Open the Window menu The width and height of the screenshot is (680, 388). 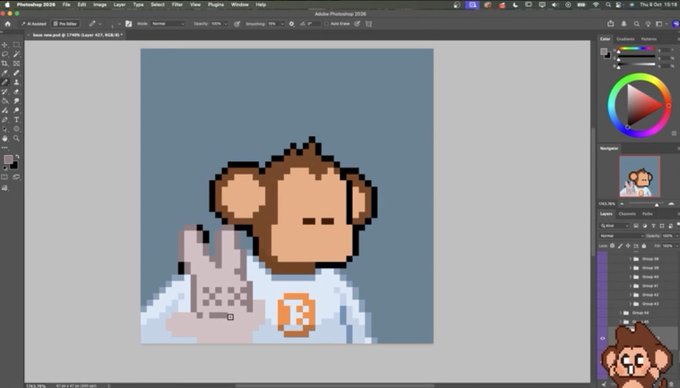239,5
